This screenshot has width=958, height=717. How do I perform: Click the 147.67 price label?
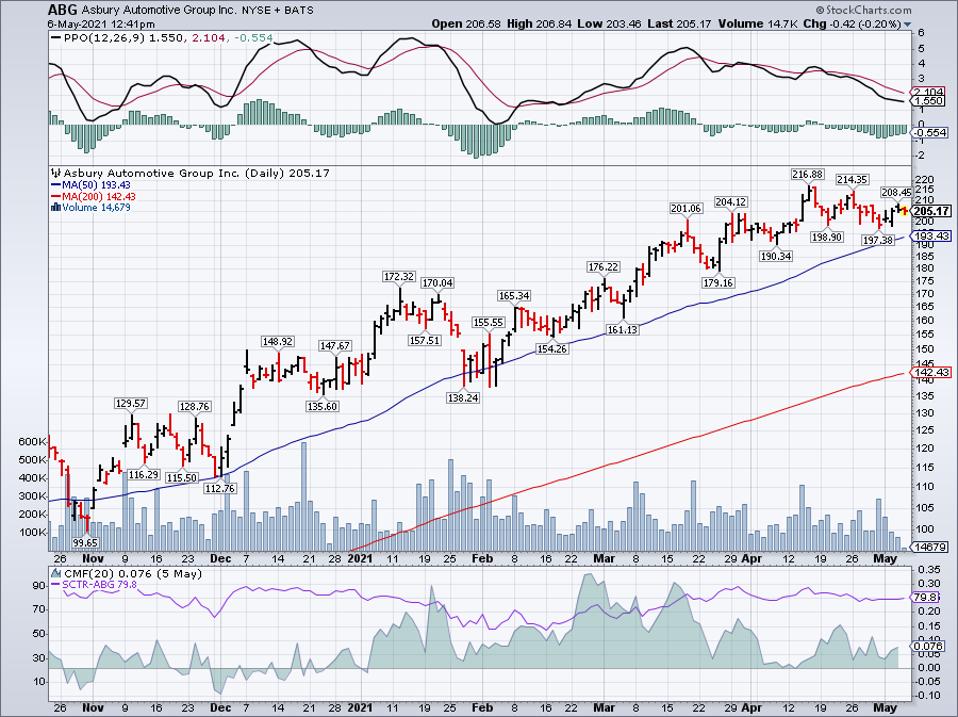[x=335, y=346]
